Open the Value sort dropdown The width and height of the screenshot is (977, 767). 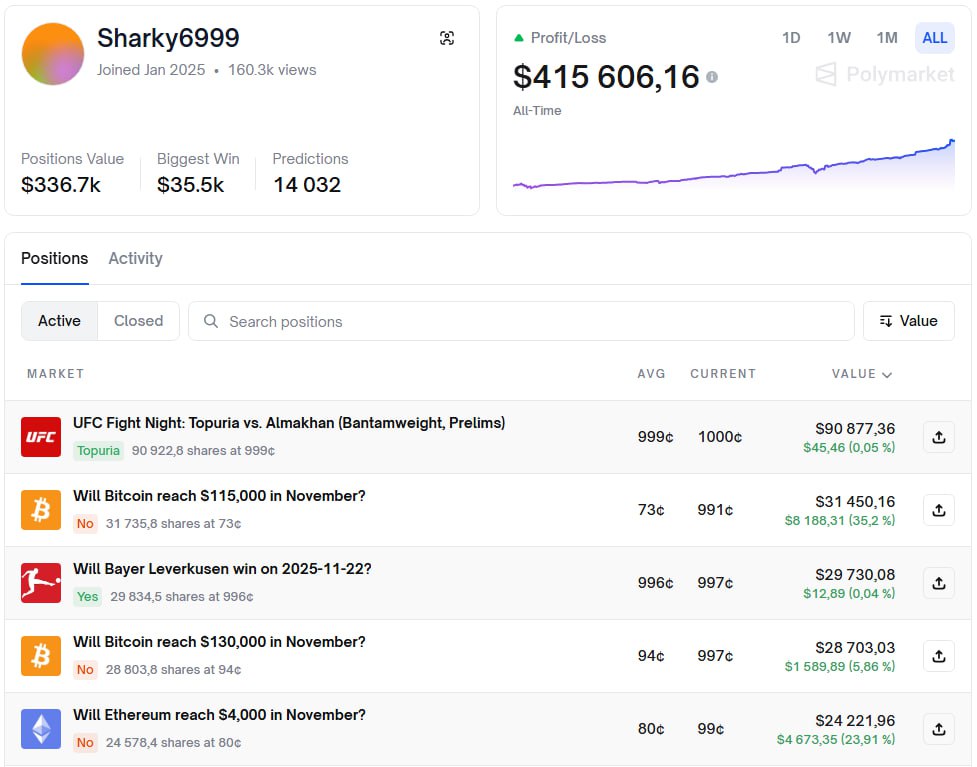point(908,321)
